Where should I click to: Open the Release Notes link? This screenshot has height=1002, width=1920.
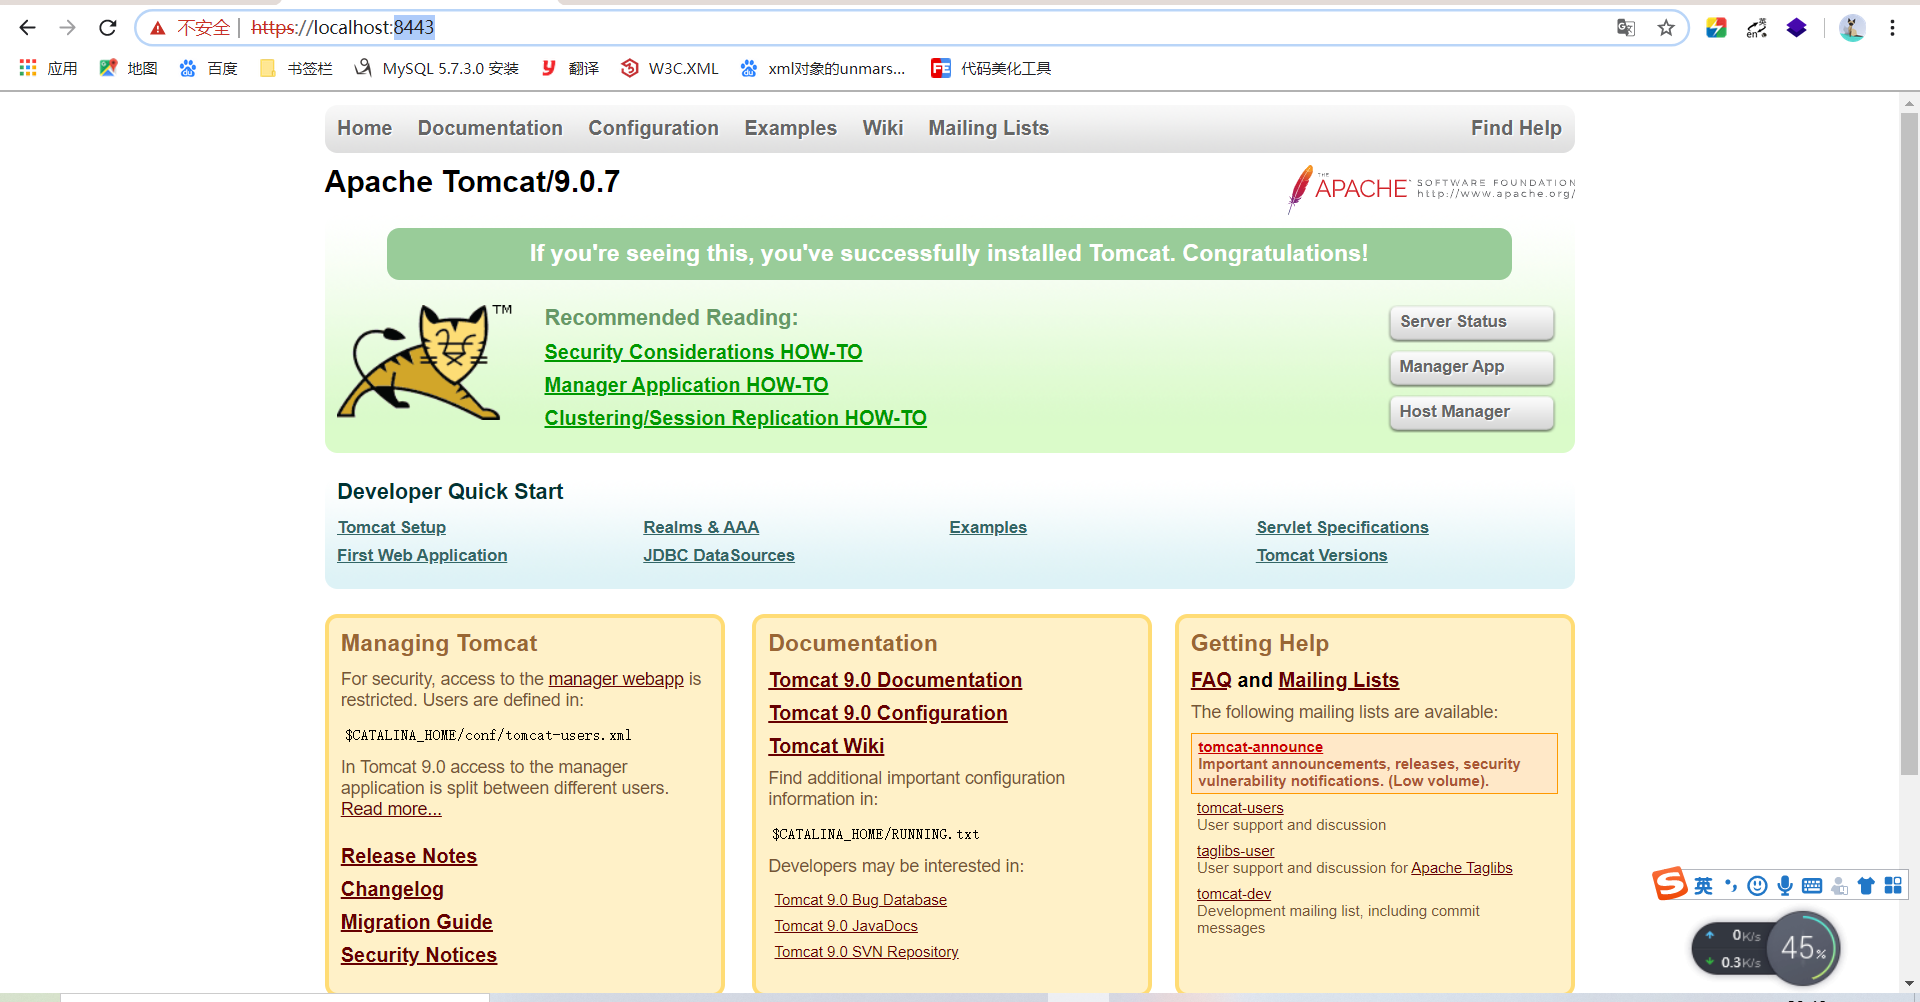tap(409, 856)
